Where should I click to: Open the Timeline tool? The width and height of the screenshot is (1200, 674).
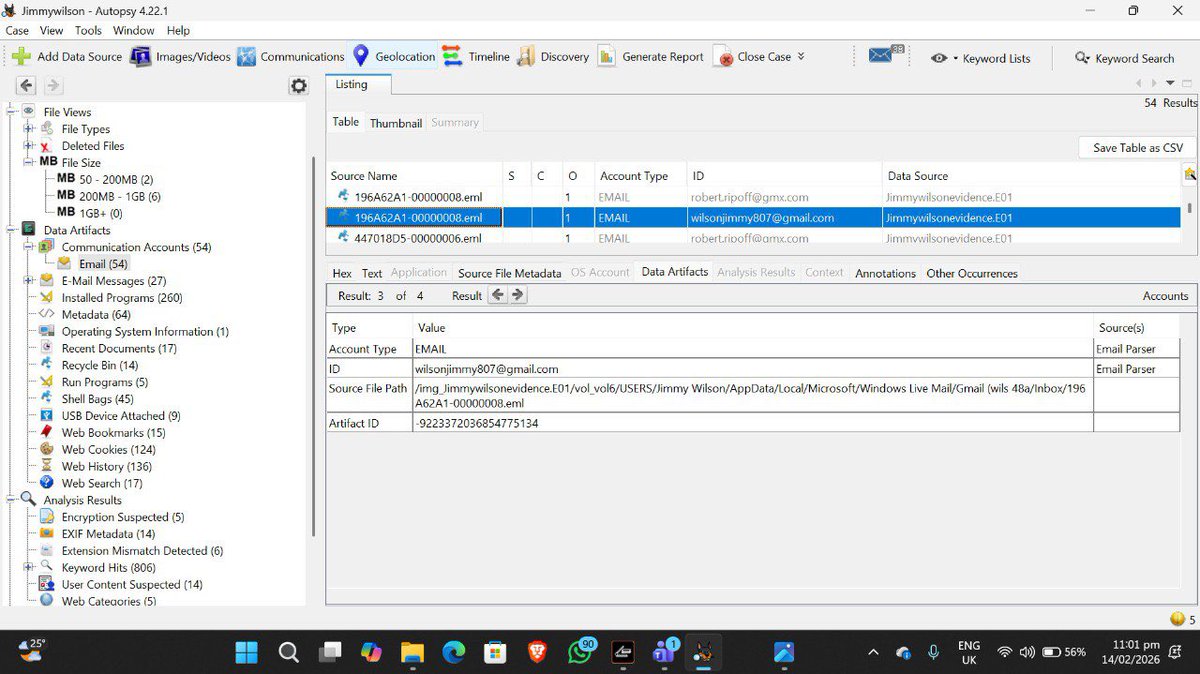[x=476, y=57]
